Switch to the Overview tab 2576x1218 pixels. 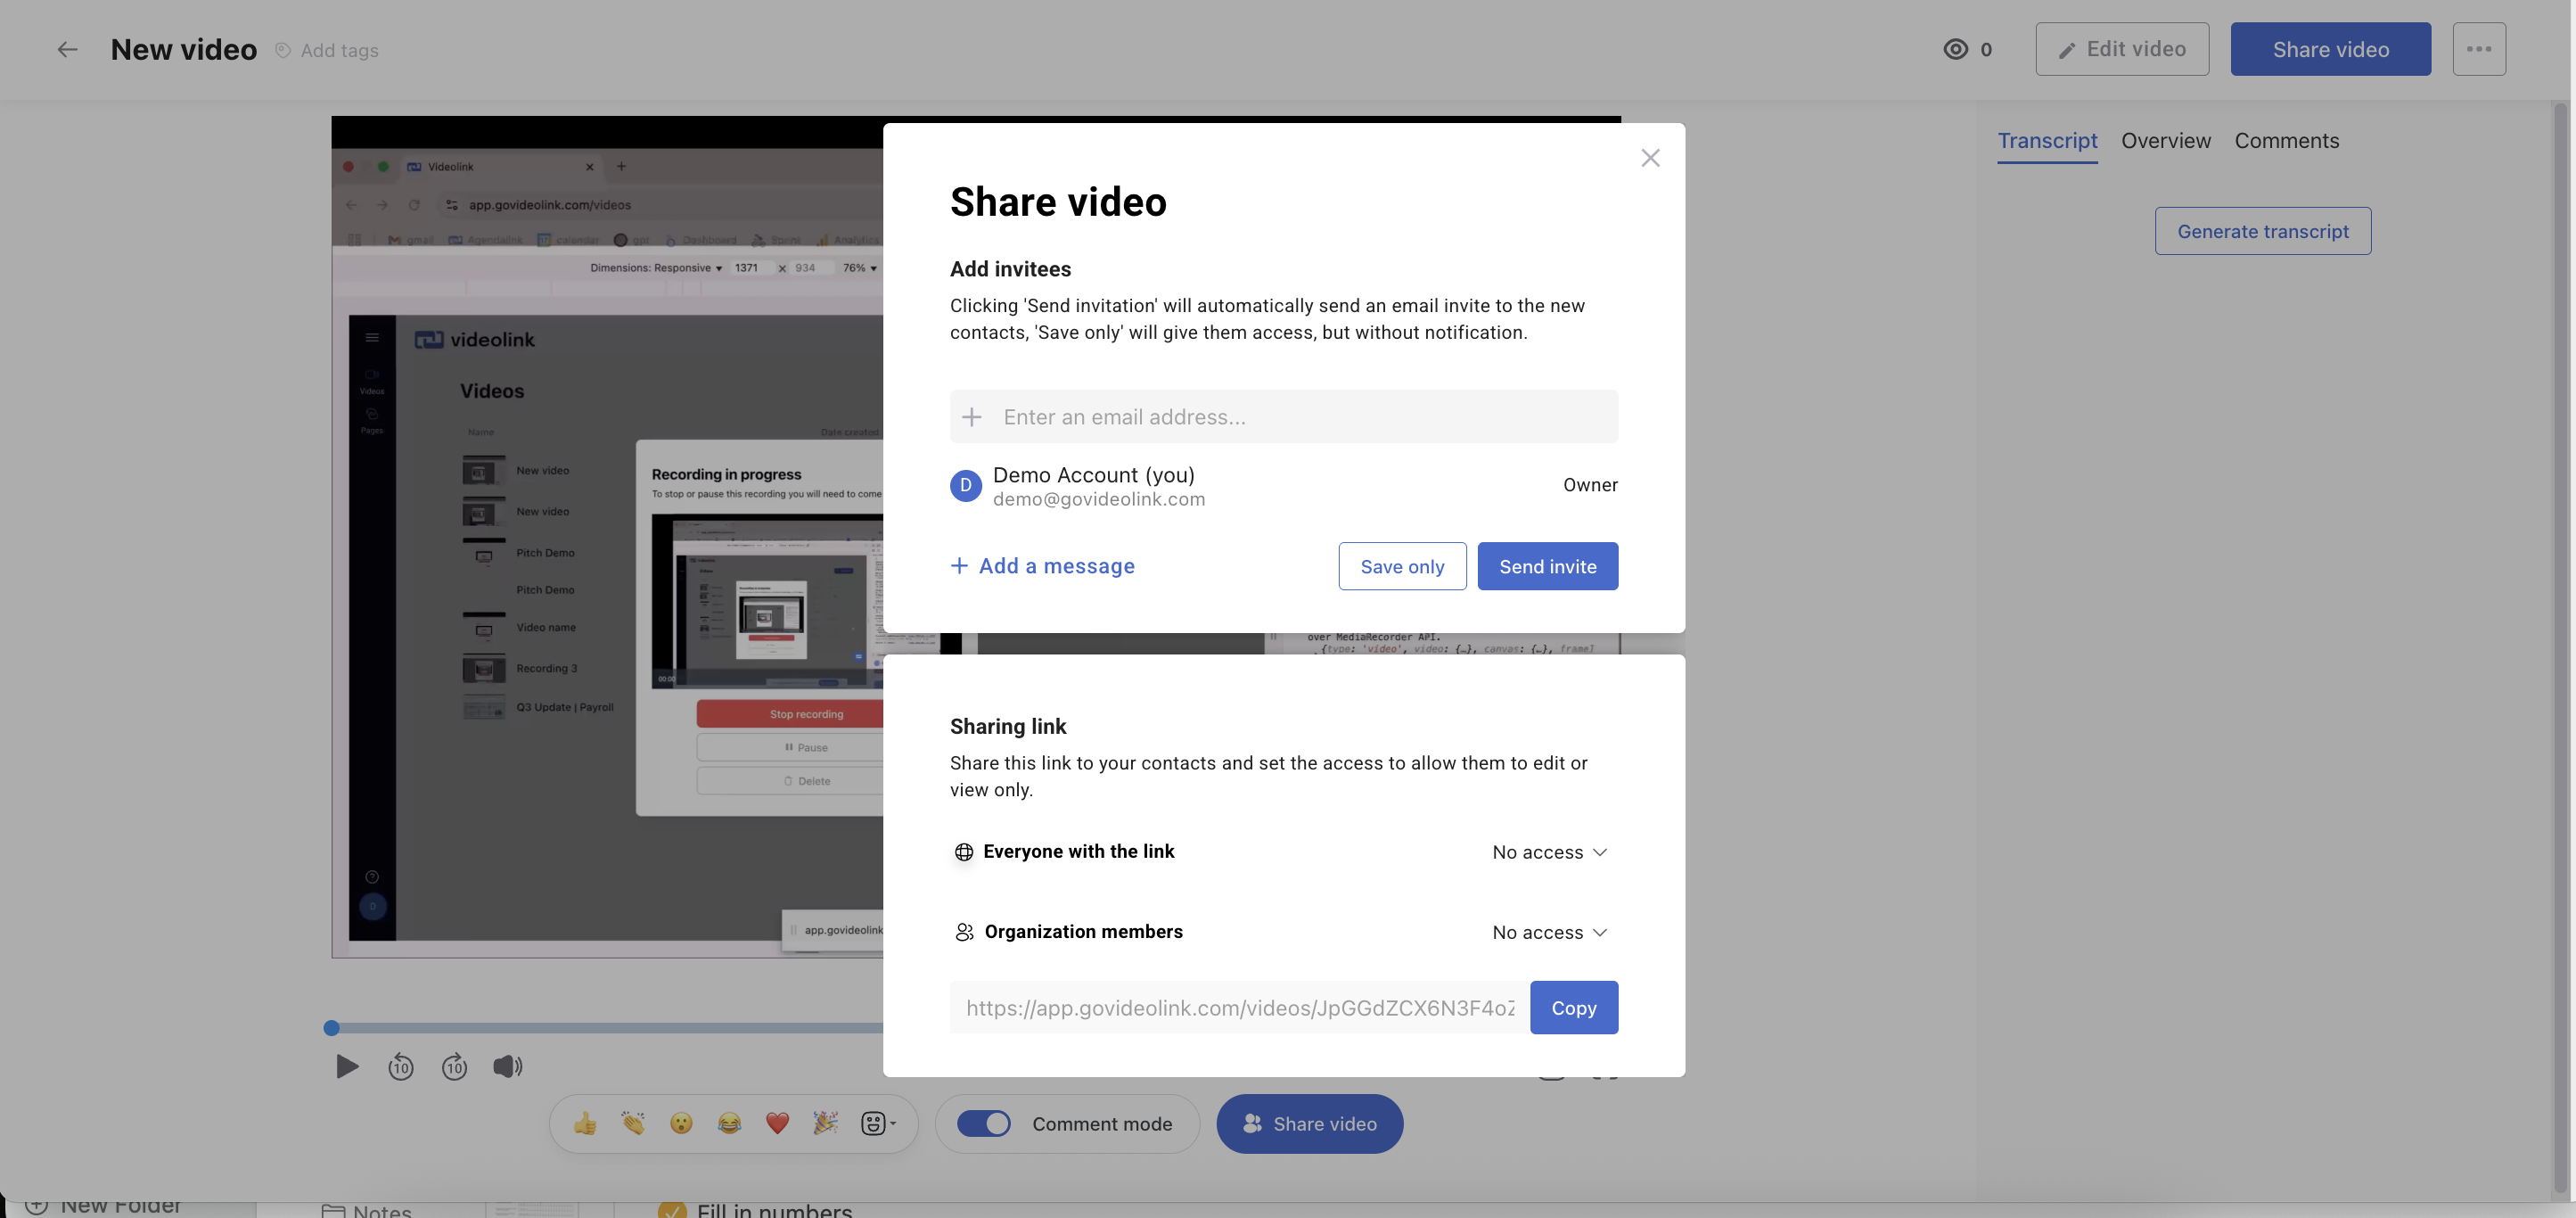coord(2165,141)
